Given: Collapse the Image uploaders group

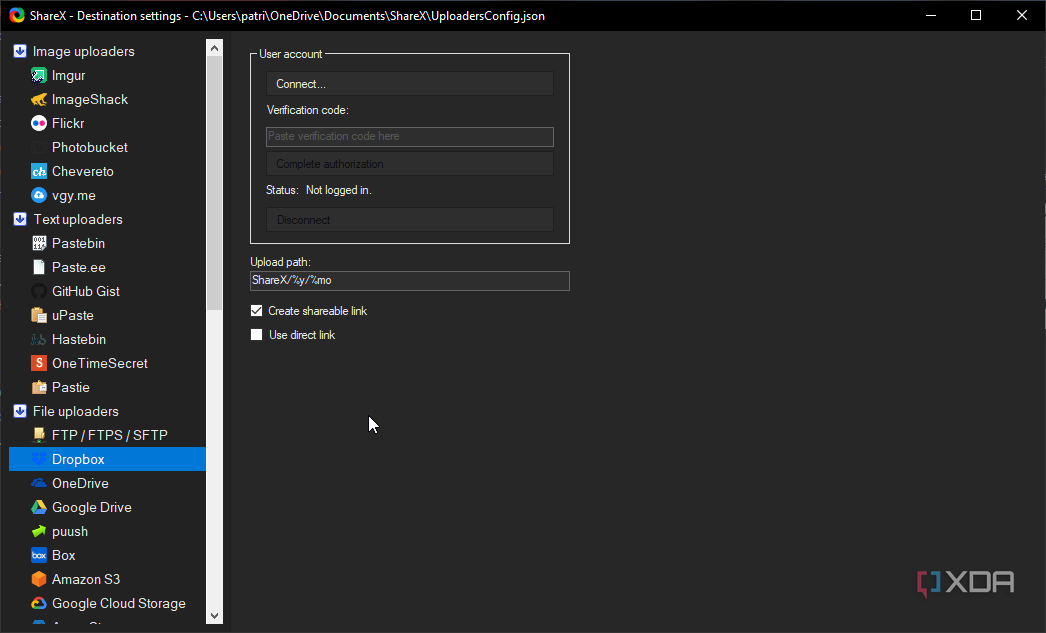Looking at the screenshot, I should [19, 51].
